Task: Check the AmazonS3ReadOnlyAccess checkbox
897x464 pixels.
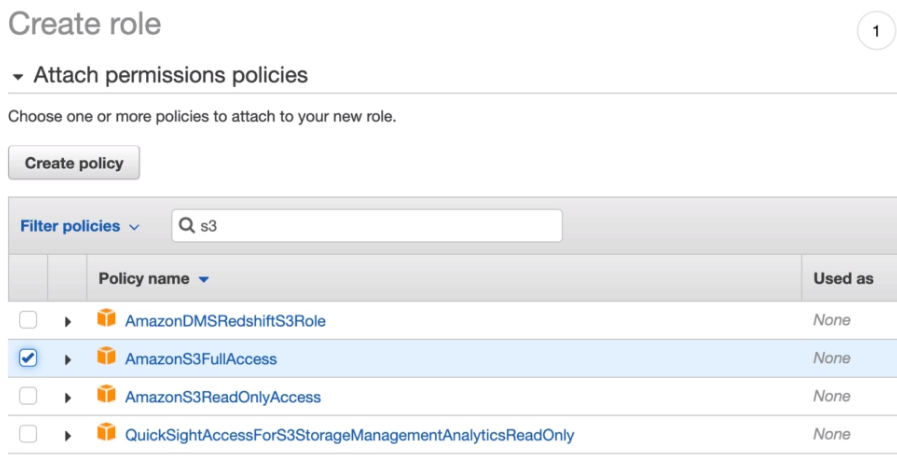Action: [x=28, y=396]
